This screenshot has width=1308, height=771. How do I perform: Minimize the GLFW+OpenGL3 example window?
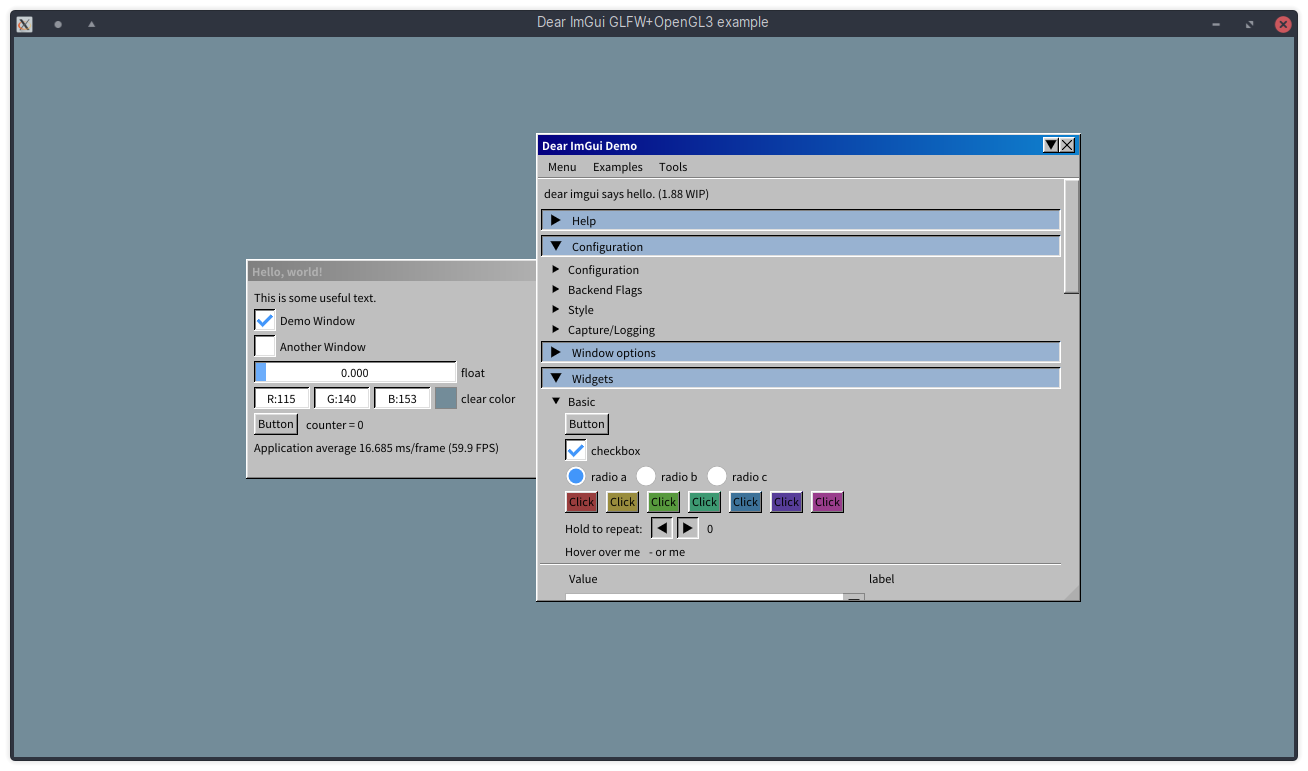point(1216,24)
